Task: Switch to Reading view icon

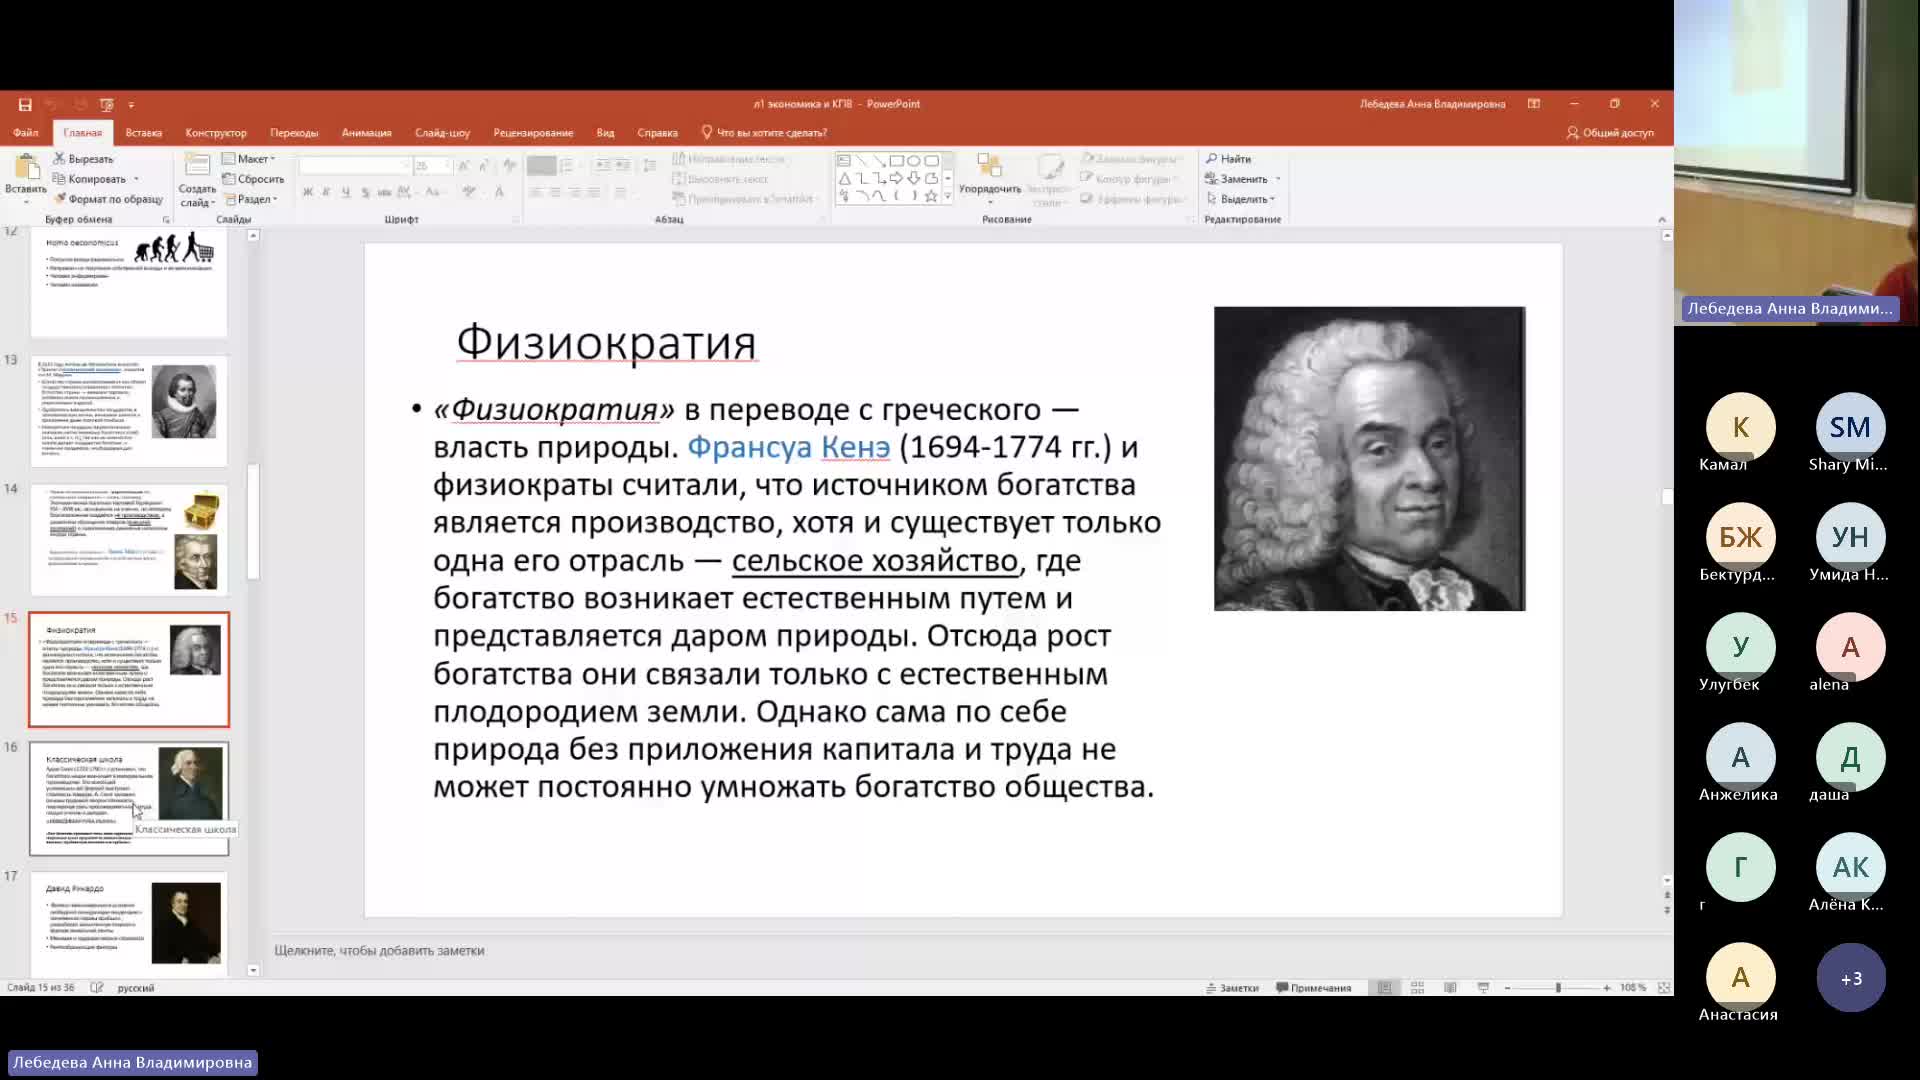Action: (1450, 988)
